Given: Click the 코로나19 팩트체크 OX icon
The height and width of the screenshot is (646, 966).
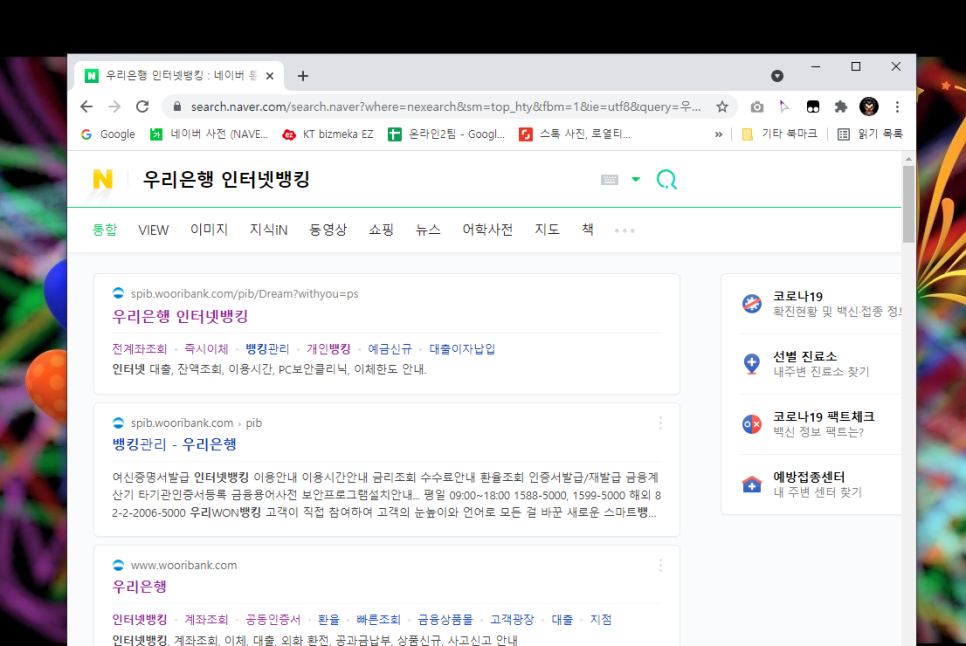Looking at the screenshot, I should 752,424.
